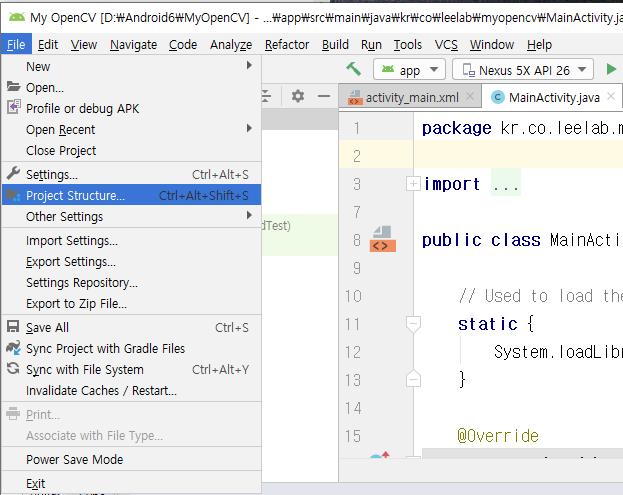Close the activity_main.xml tab

[x=470, y=97]
